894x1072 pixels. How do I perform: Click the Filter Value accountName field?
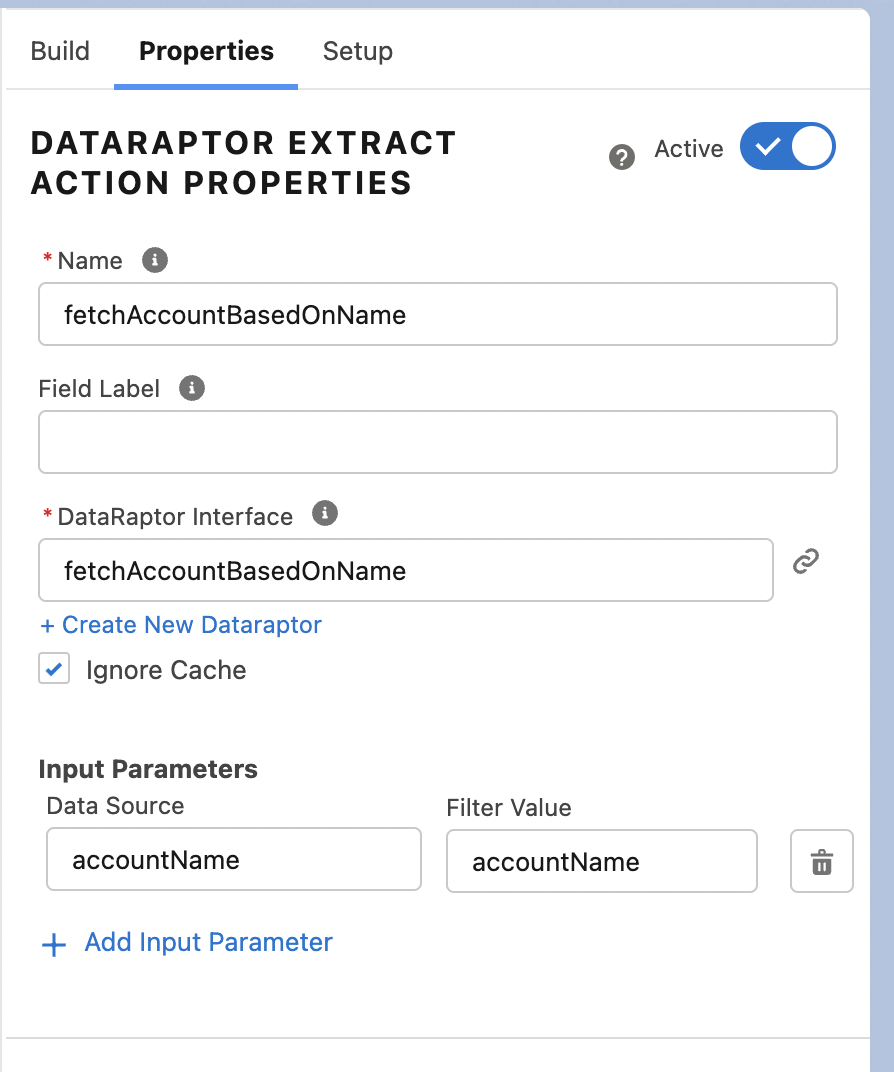tap(601, 861)
